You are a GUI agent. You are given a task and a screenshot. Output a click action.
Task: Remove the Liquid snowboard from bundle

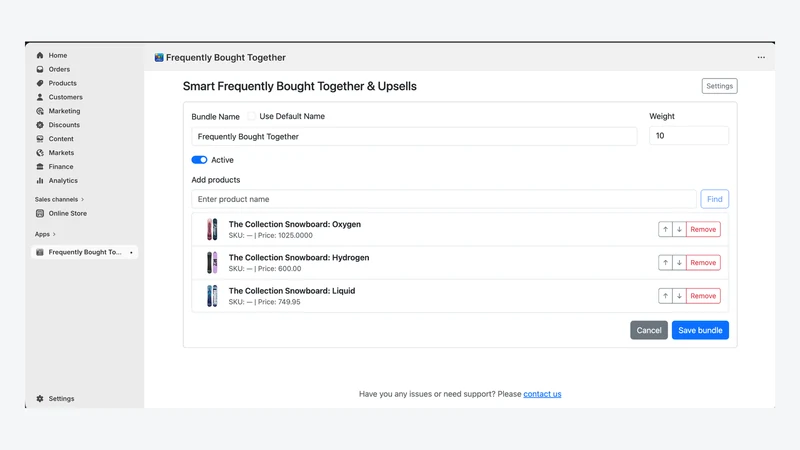703,296
